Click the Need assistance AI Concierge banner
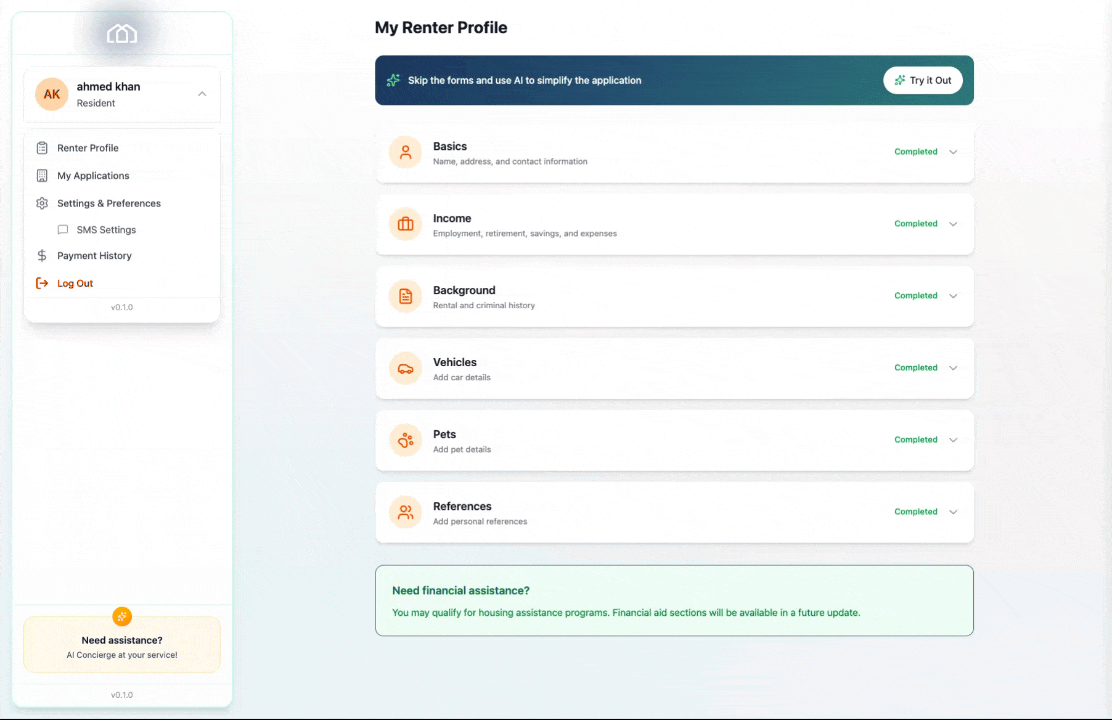 pos(122,644)
